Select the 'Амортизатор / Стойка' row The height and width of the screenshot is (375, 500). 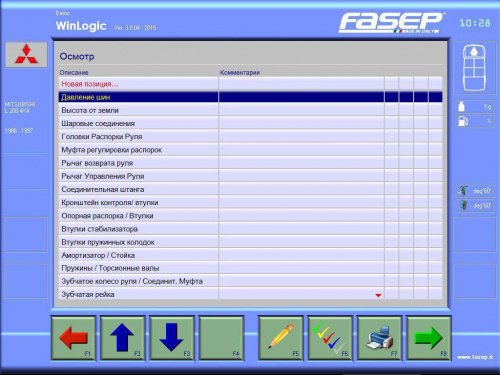(x=251, y=255)
